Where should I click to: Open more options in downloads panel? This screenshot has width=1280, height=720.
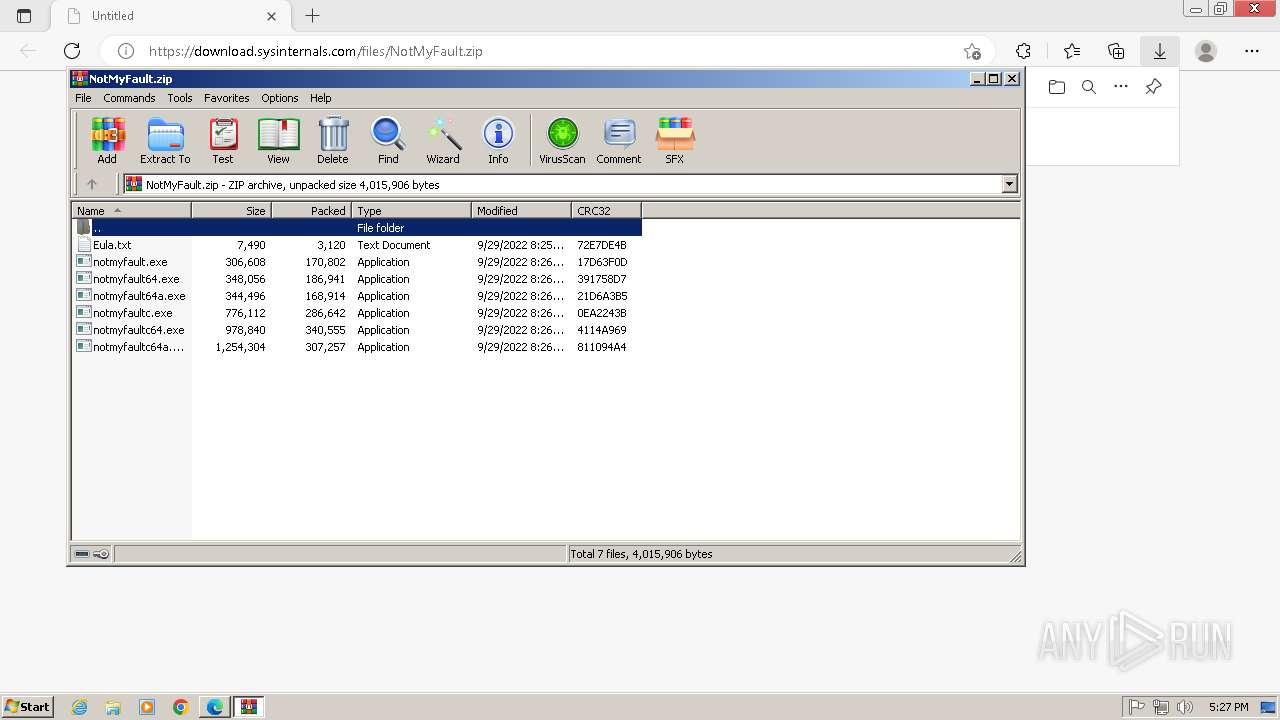(x=1121, y=87)
